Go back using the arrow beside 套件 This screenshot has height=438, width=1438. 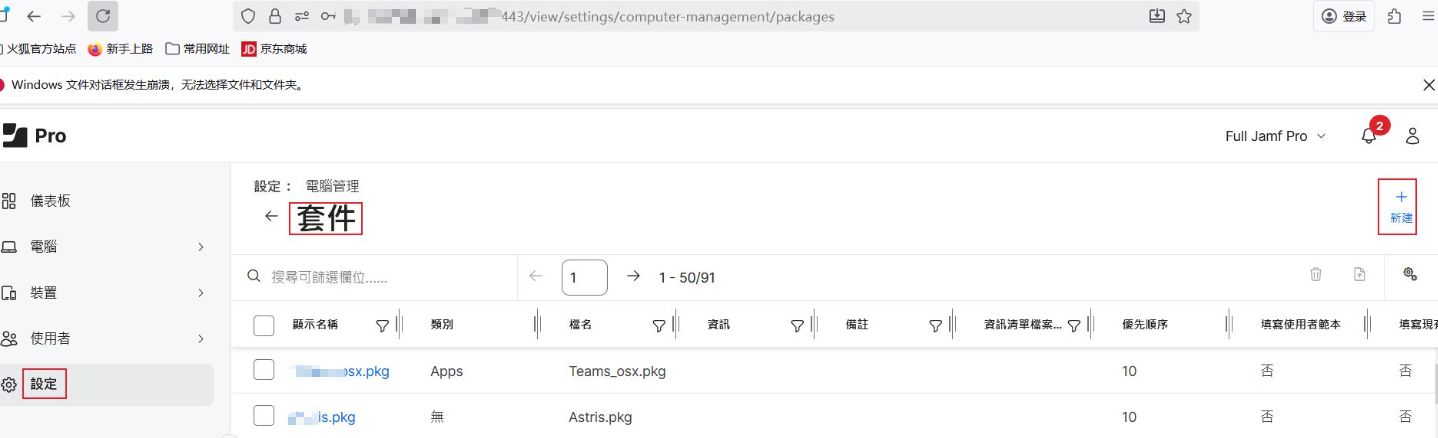(271, 216)
